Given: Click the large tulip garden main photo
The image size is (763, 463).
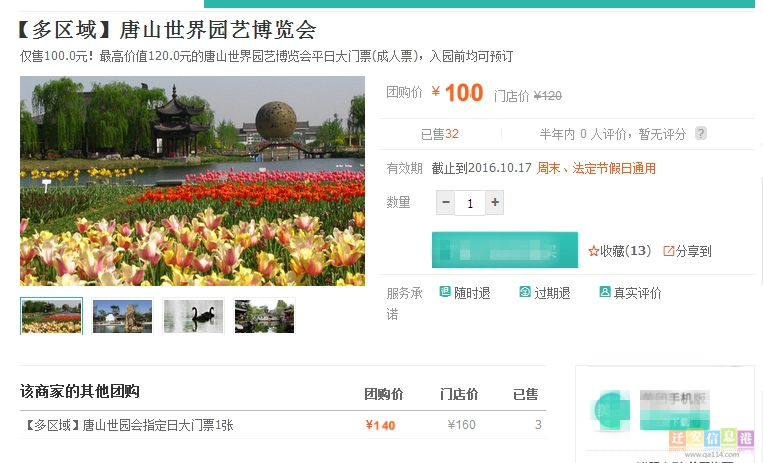Looking at the screenshot, I should click(192, 181).
